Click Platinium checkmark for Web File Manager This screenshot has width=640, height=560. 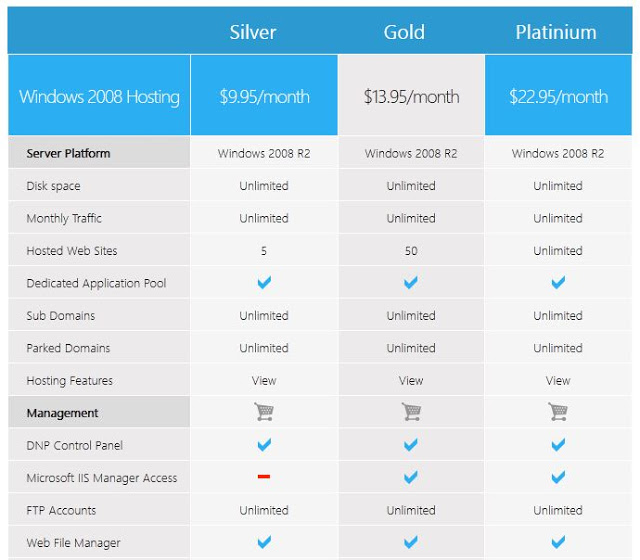click(x=558, y=542)
